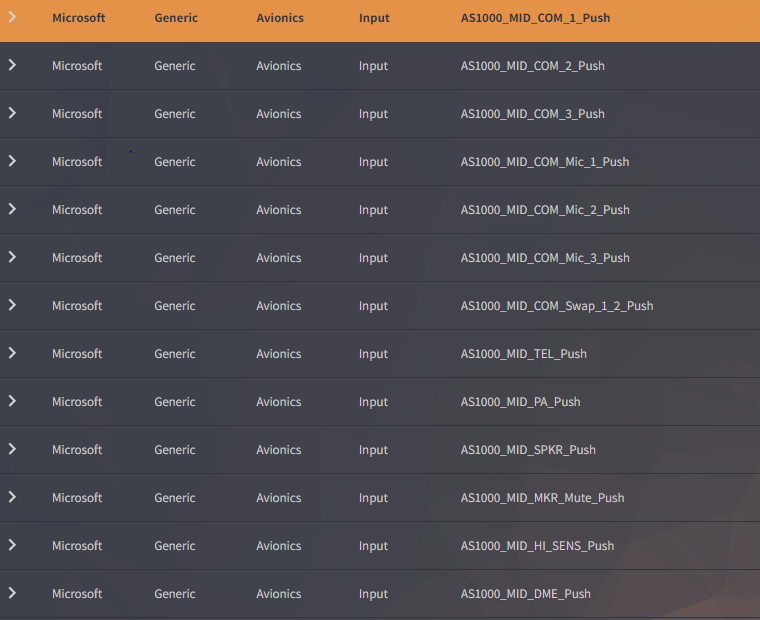Click Microsoft in the highlighted COM_1_Push row

79,18
